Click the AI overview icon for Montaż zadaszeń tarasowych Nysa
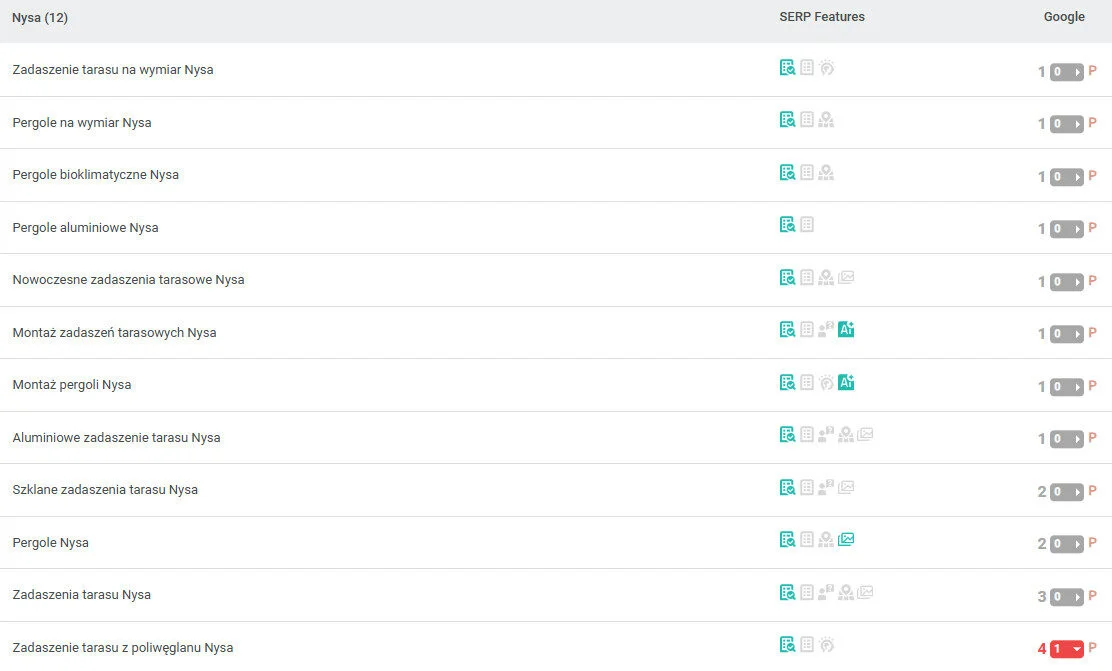The width and height of the screenshot is (1112, 671). (x=846, y=330)
